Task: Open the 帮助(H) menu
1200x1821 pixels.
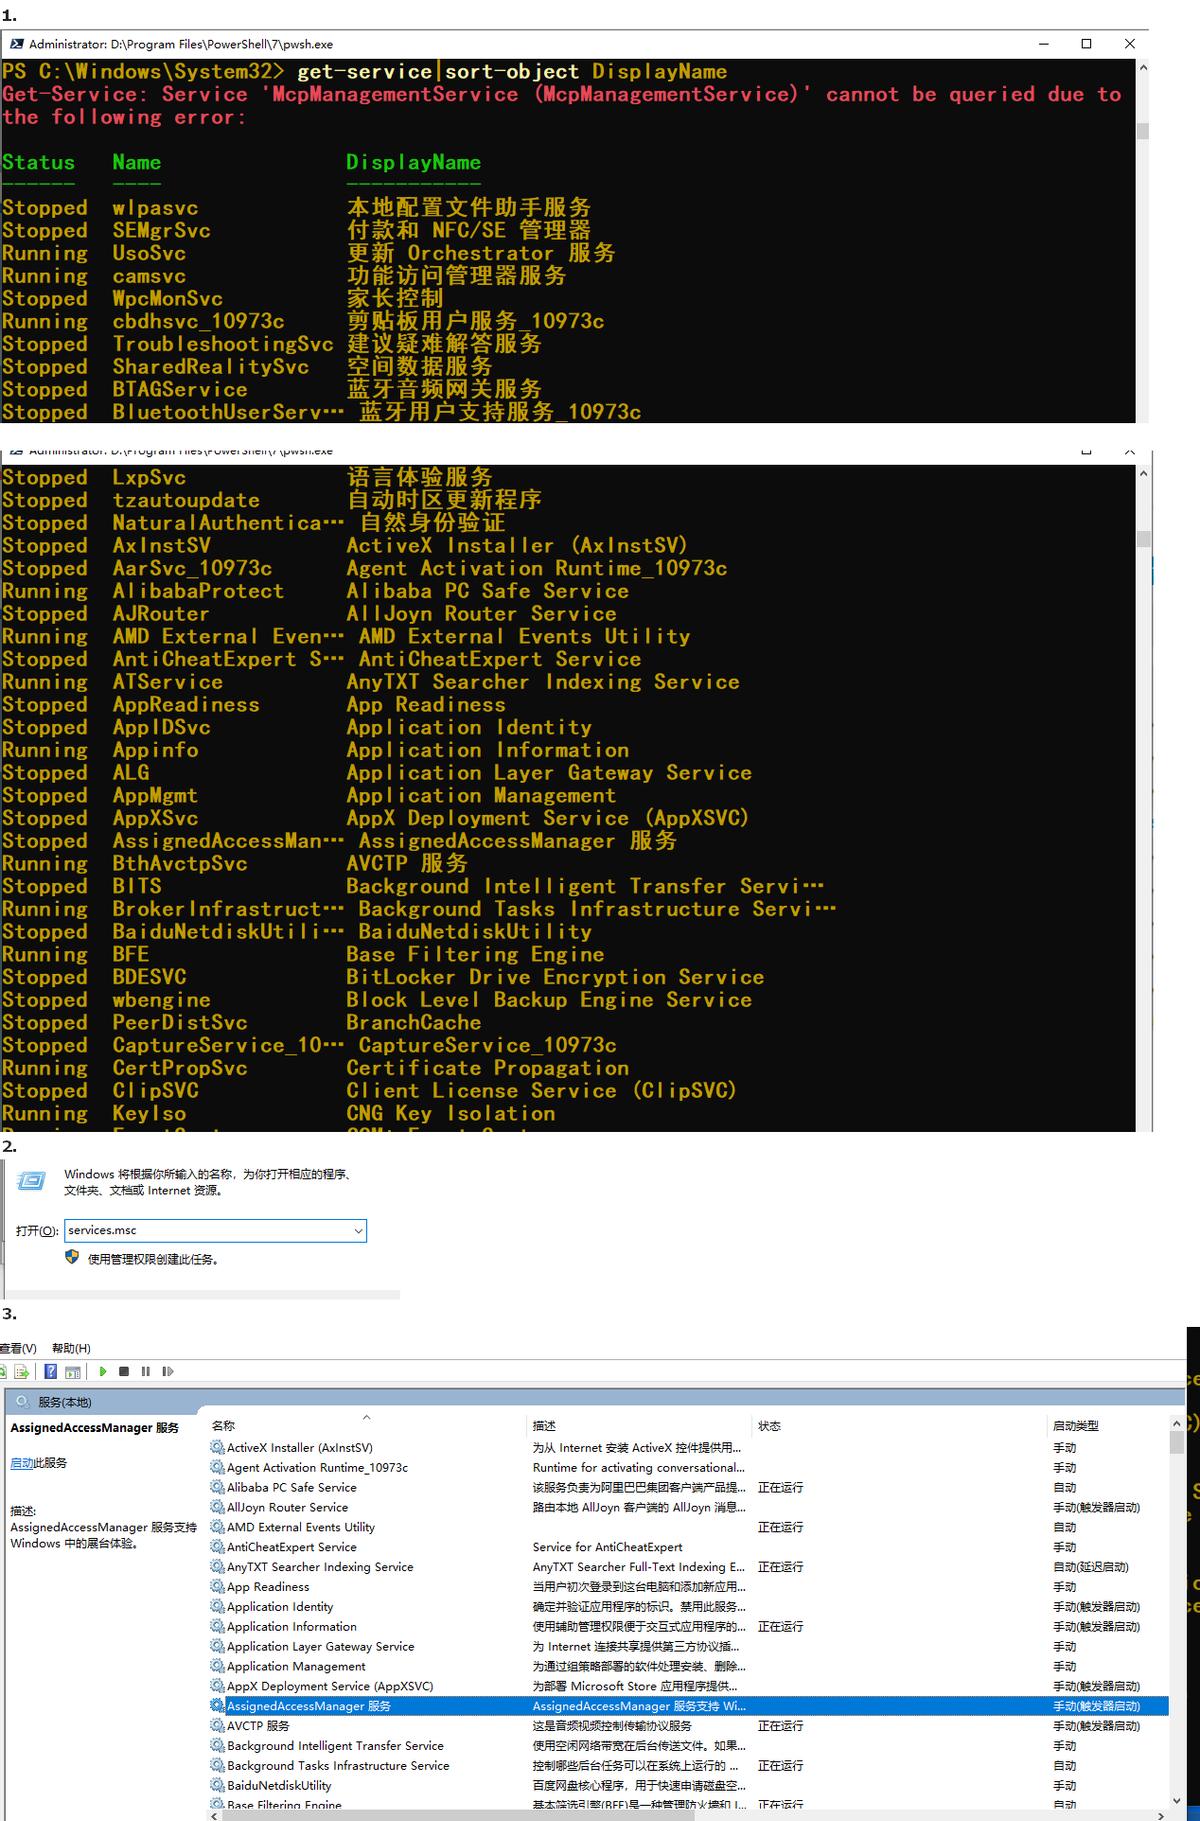Action: 71,1348
